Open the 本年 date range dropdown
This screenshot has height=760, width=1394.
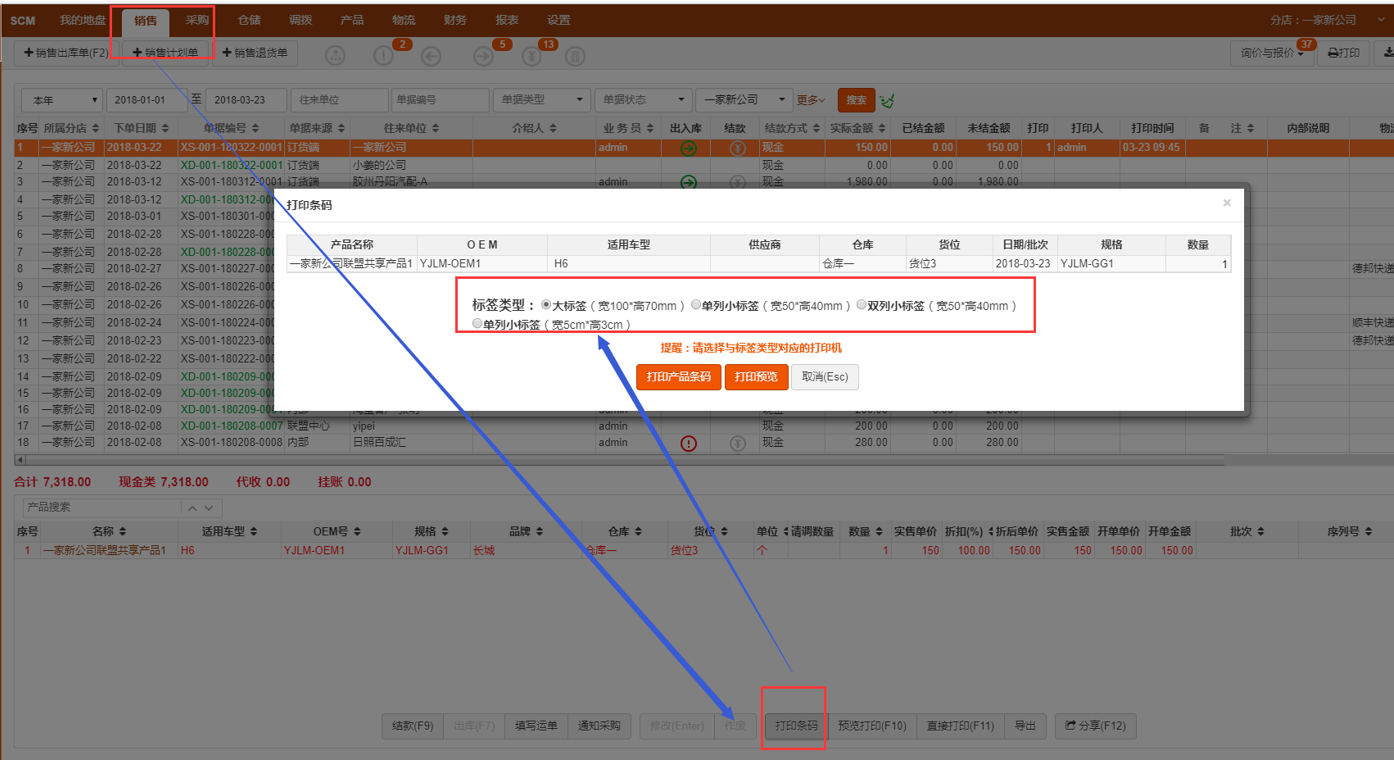pyautogui.click(x=62, y=100)
